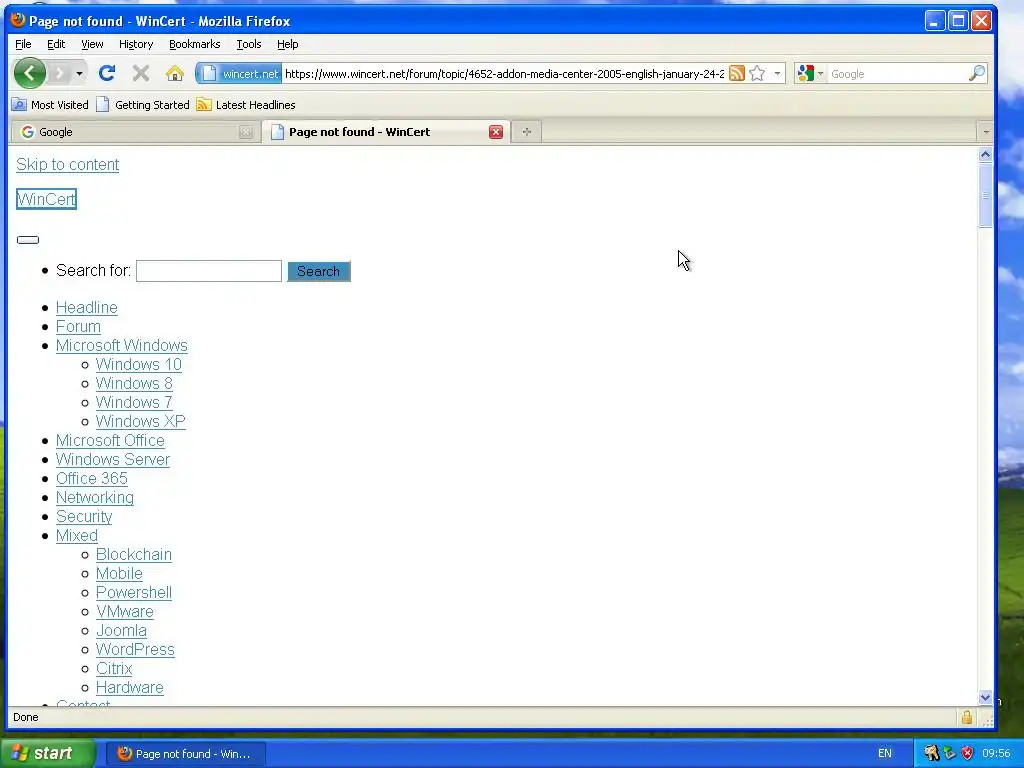Open the Headline link

pyautogui.click(x=87, y=308)
